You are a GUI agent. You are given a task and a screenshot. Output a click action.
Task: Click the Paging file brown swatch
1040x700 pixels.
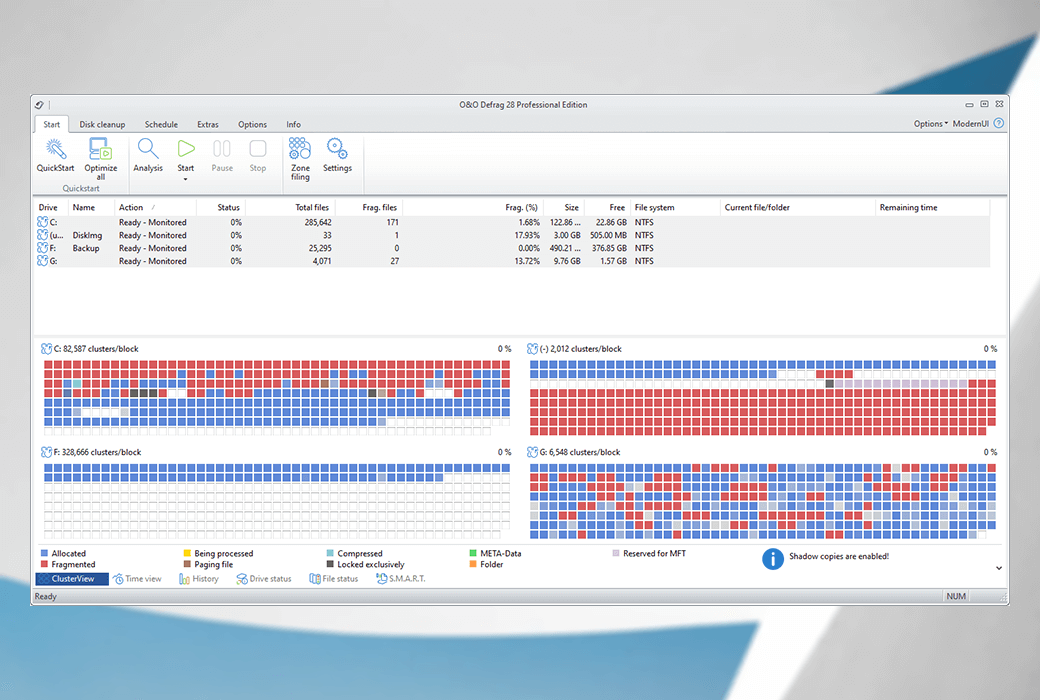click(x=187, y=564)
